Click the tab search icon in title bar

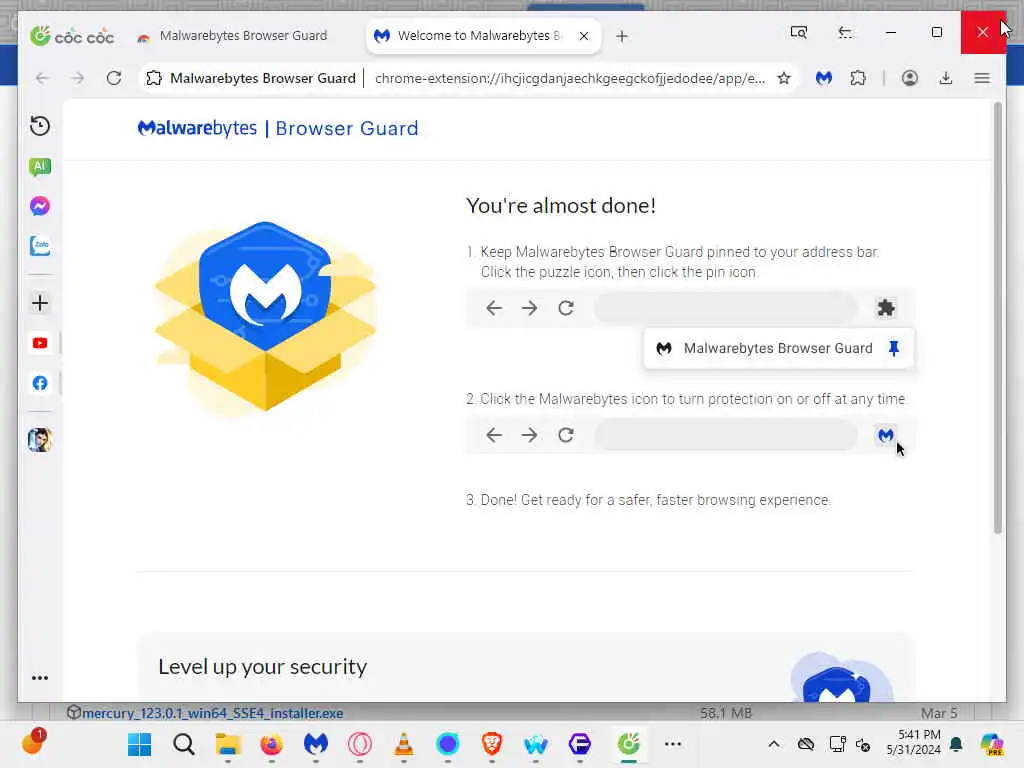click(799, 32)
